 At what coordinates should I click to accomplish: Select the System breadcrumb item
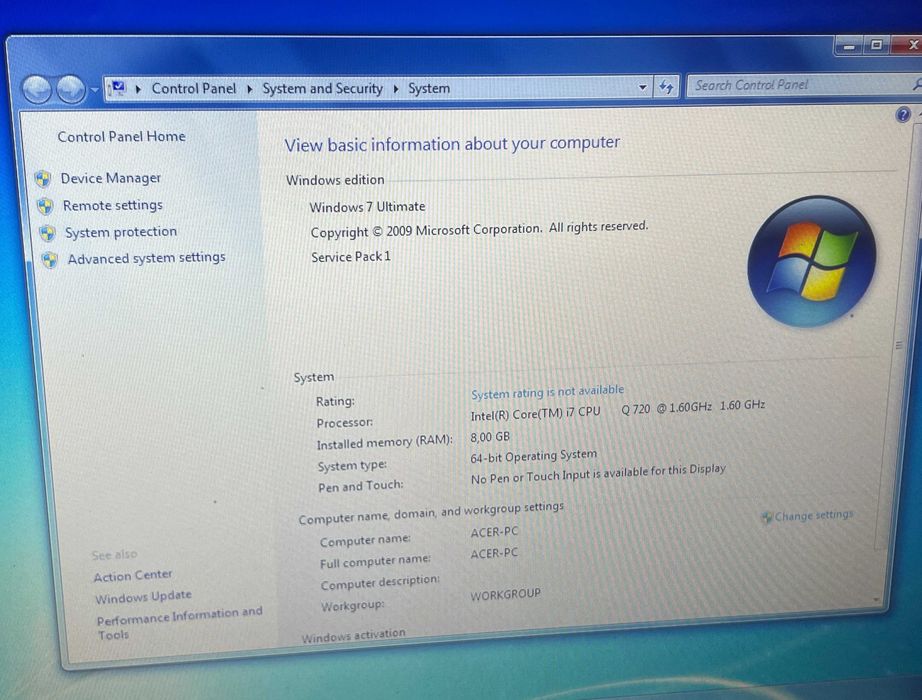pos(429,88)
